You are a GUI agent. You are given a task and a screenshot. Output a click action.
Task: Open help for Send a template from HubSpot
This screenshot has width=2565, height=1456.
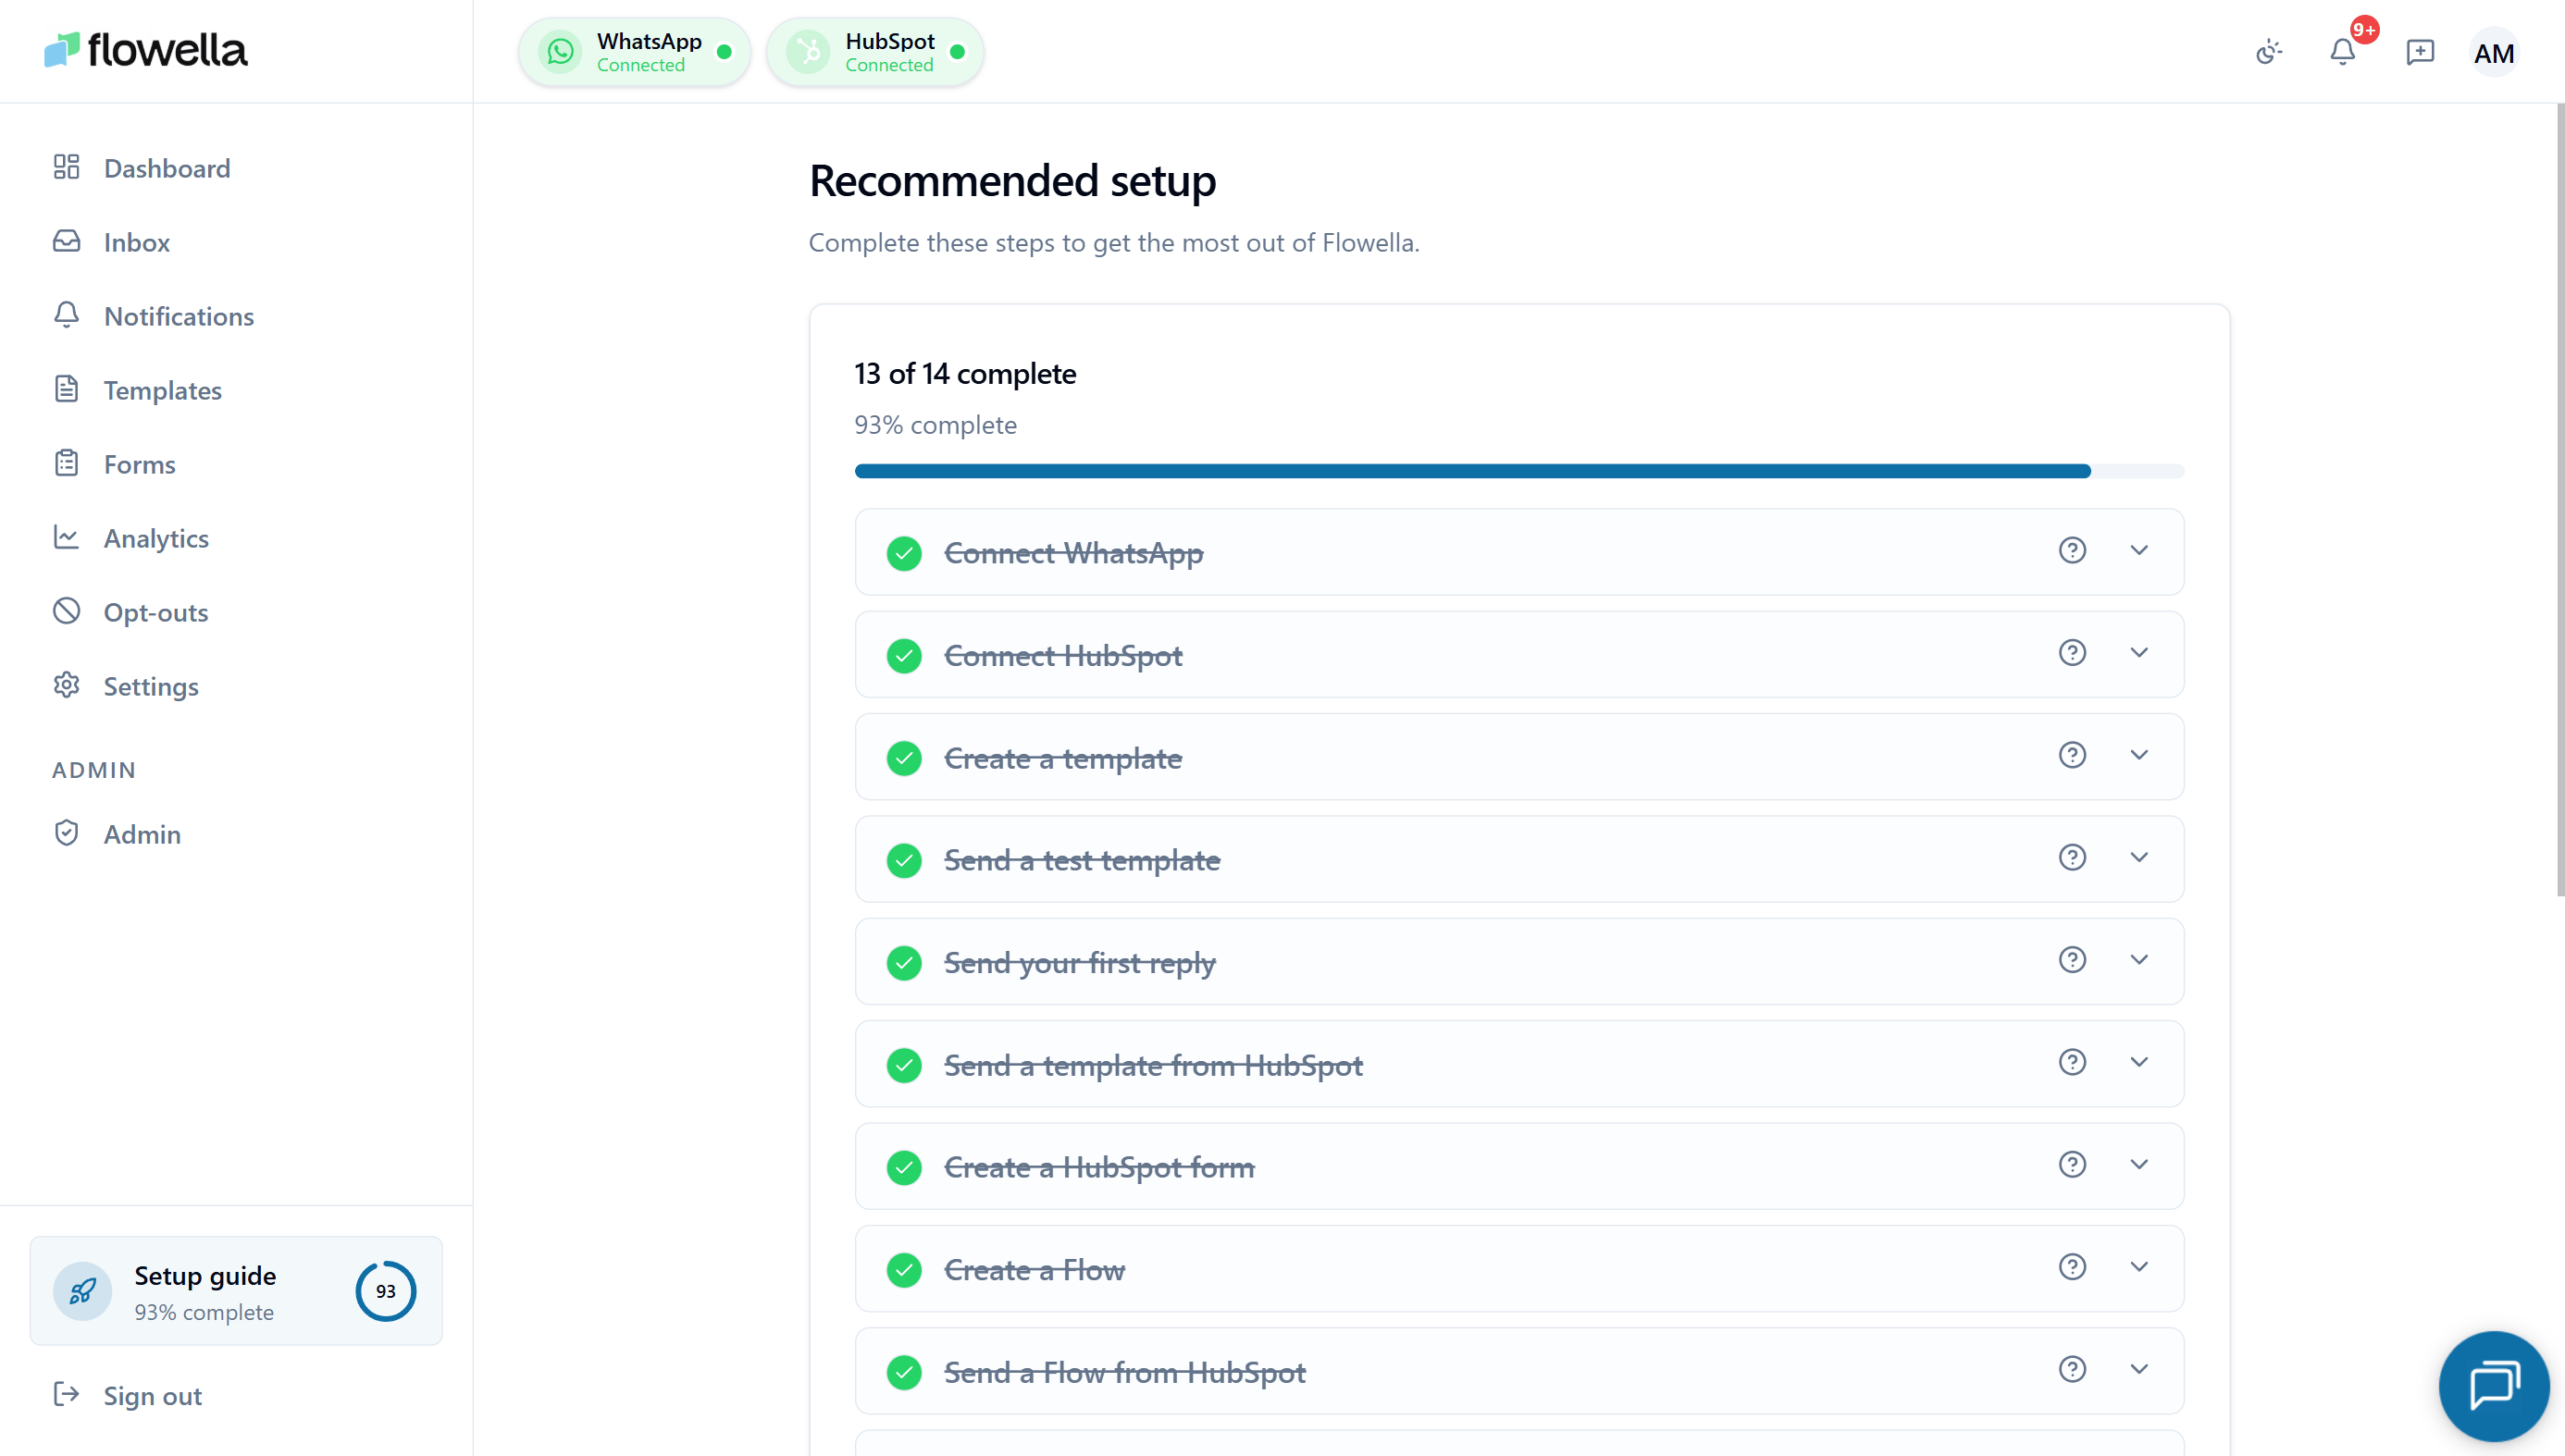tap(2072, 1062)
